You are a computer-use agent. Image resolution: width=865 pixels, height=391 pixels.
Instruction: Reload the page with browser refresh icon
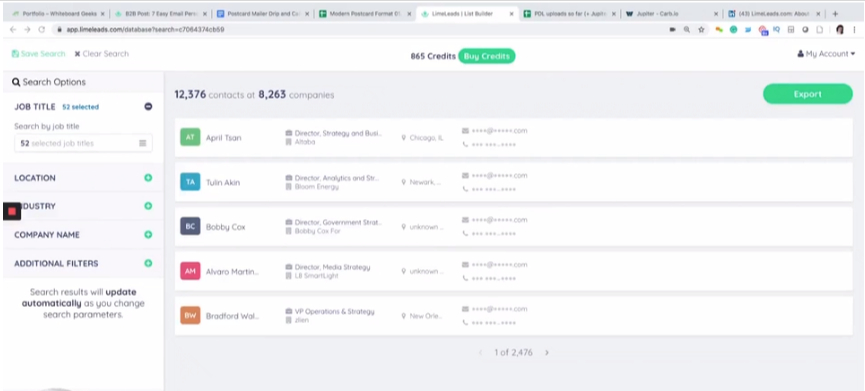[42, 29]
